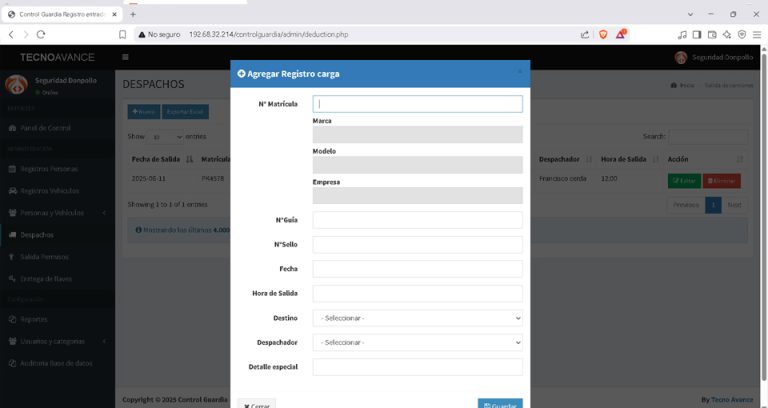Click the Hora de Salida input field
Viewport: 768px width, 408px height.
[417, 293]
